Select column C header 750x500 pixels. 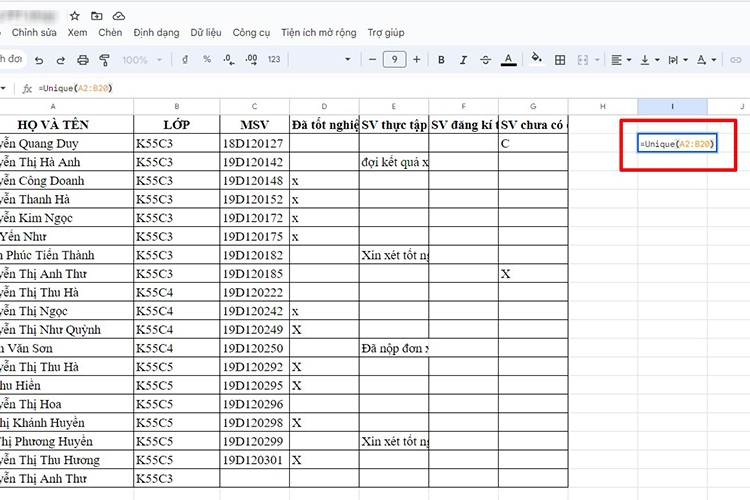pyautogui.click(x=254, y=106)
